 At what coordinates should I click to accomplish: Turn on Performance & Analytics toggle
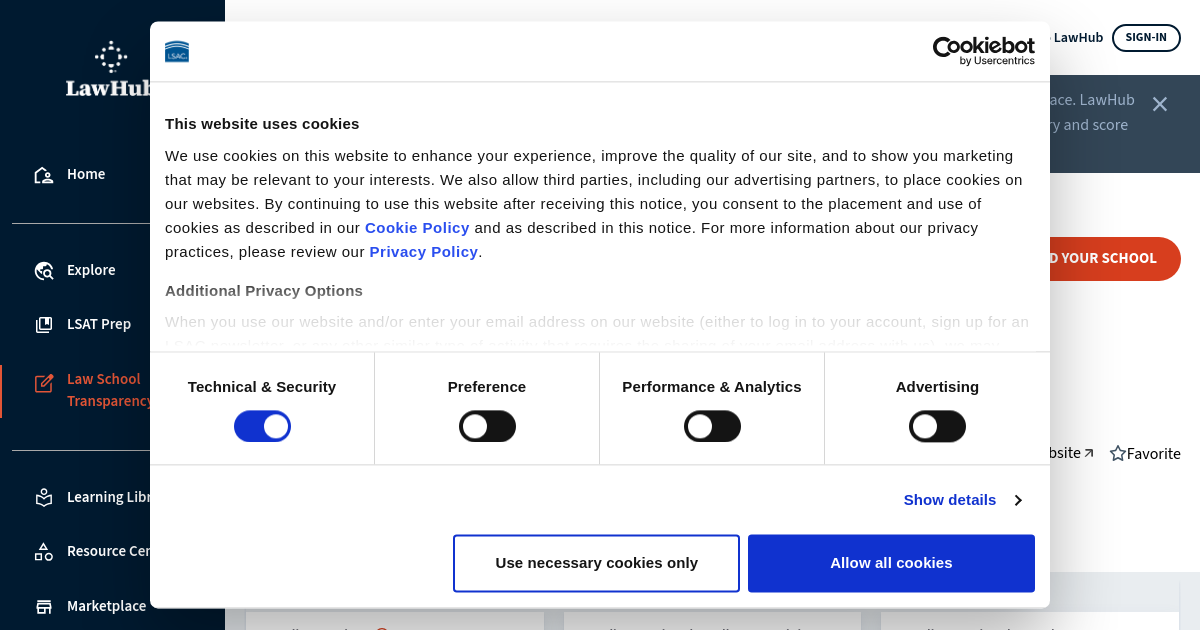pos(712,426)
